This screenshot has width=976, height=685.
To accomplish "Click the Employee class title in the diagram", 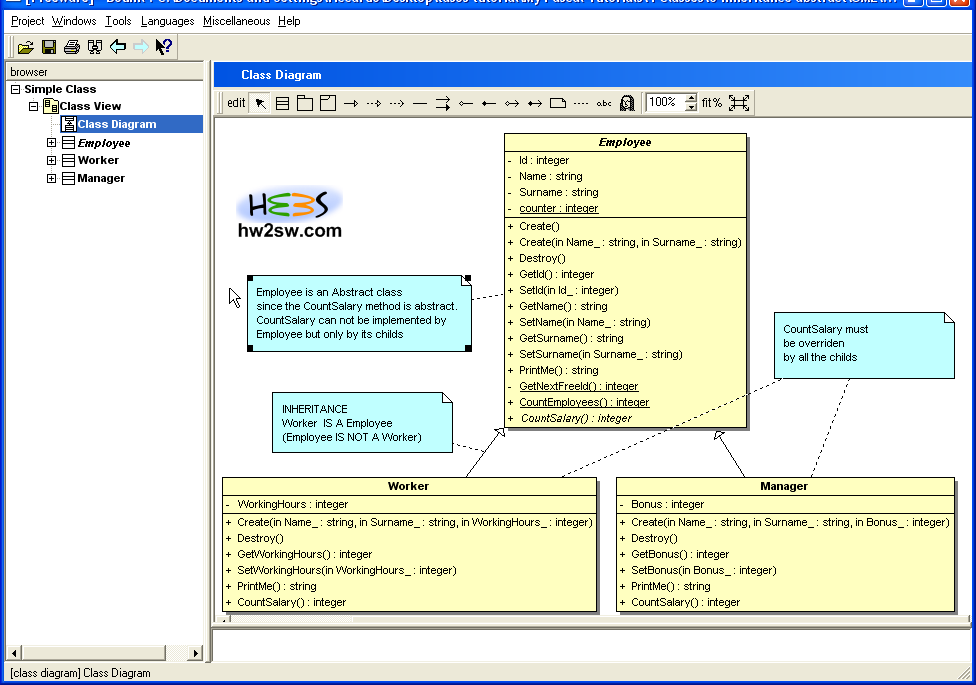I will [625, 142].
